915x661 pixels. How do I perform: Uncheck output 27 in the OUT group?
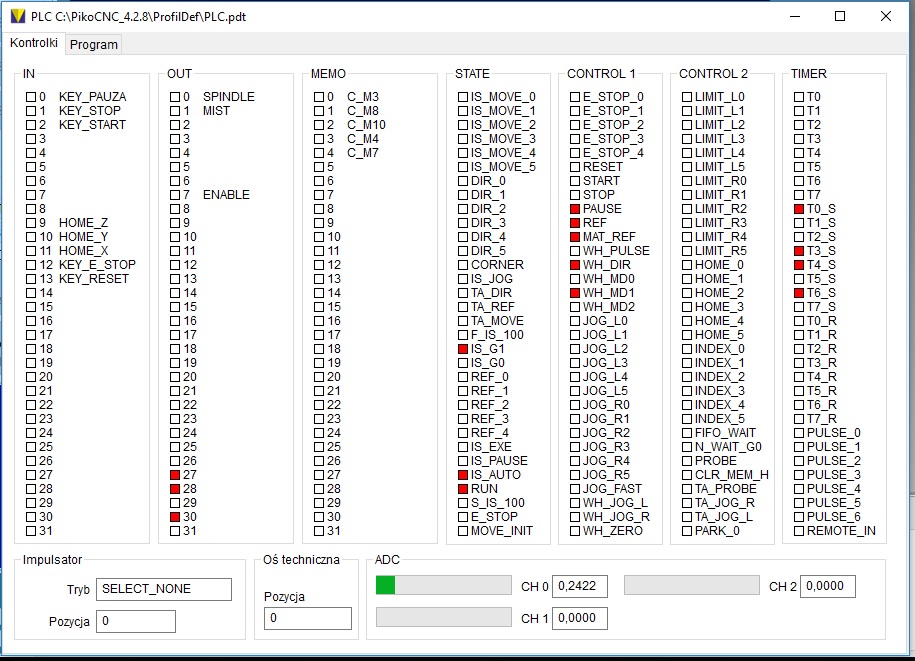(x=175, y=475)
